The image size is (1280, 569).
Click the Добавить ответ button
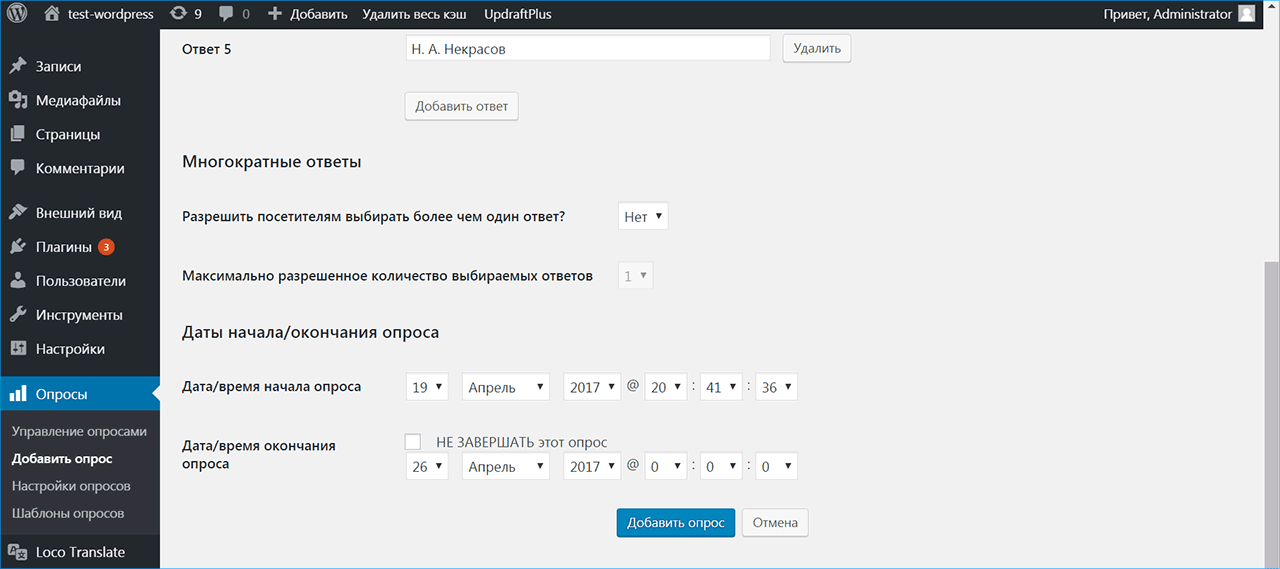[x=461, y=107]
